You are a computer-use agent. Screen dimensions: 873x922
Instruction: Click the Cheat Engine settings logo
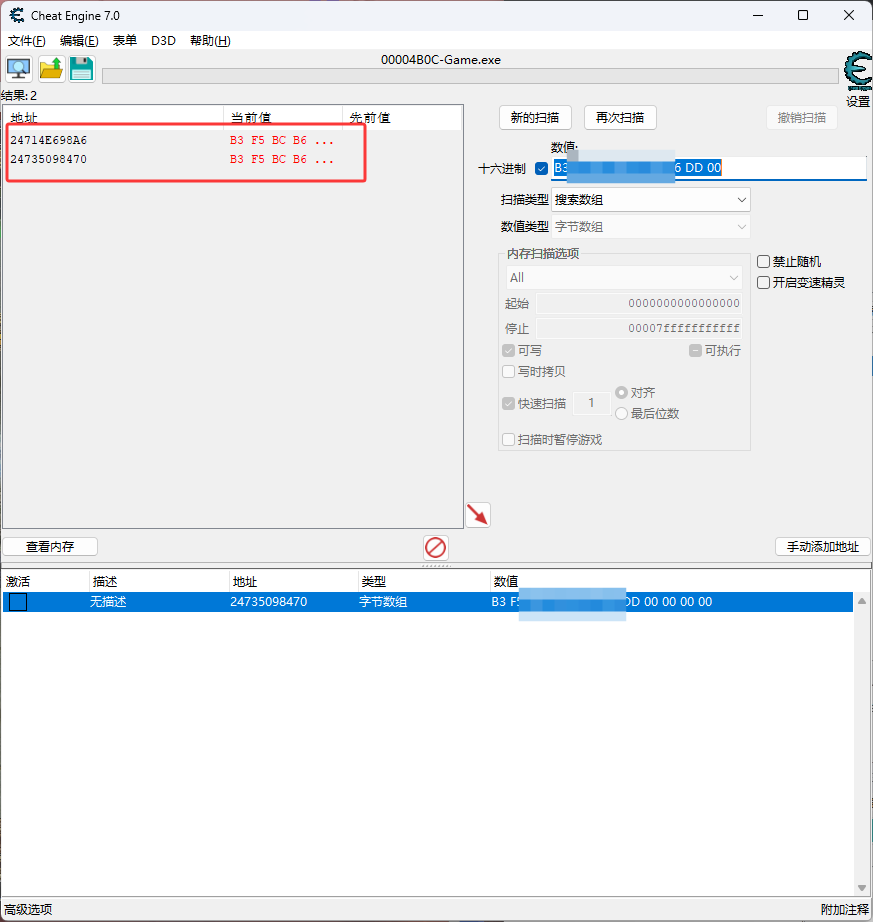(858, 71)
